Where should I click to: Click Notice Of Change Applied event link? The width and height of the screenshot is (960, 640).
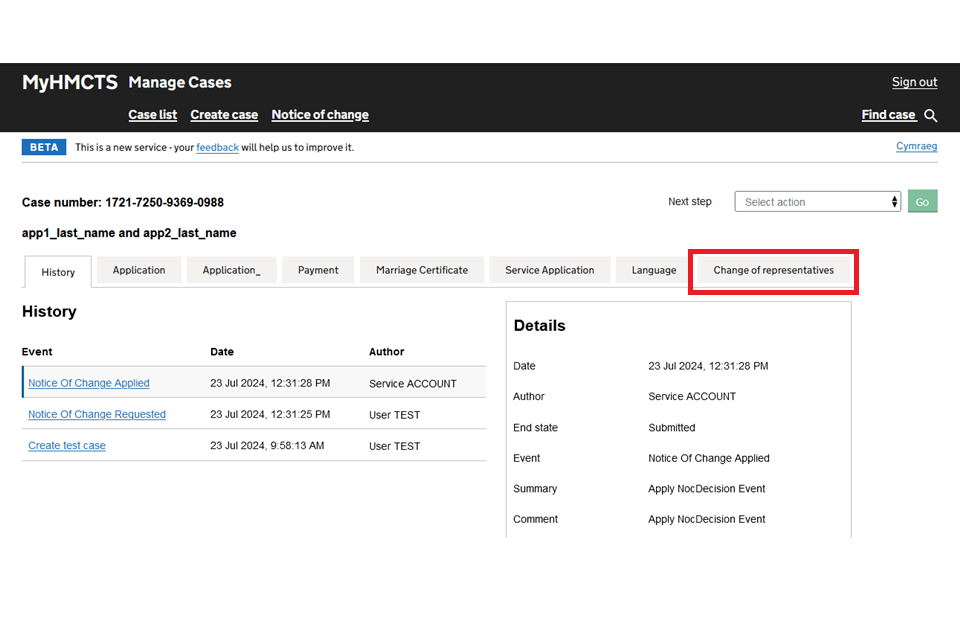pos(89,383)
